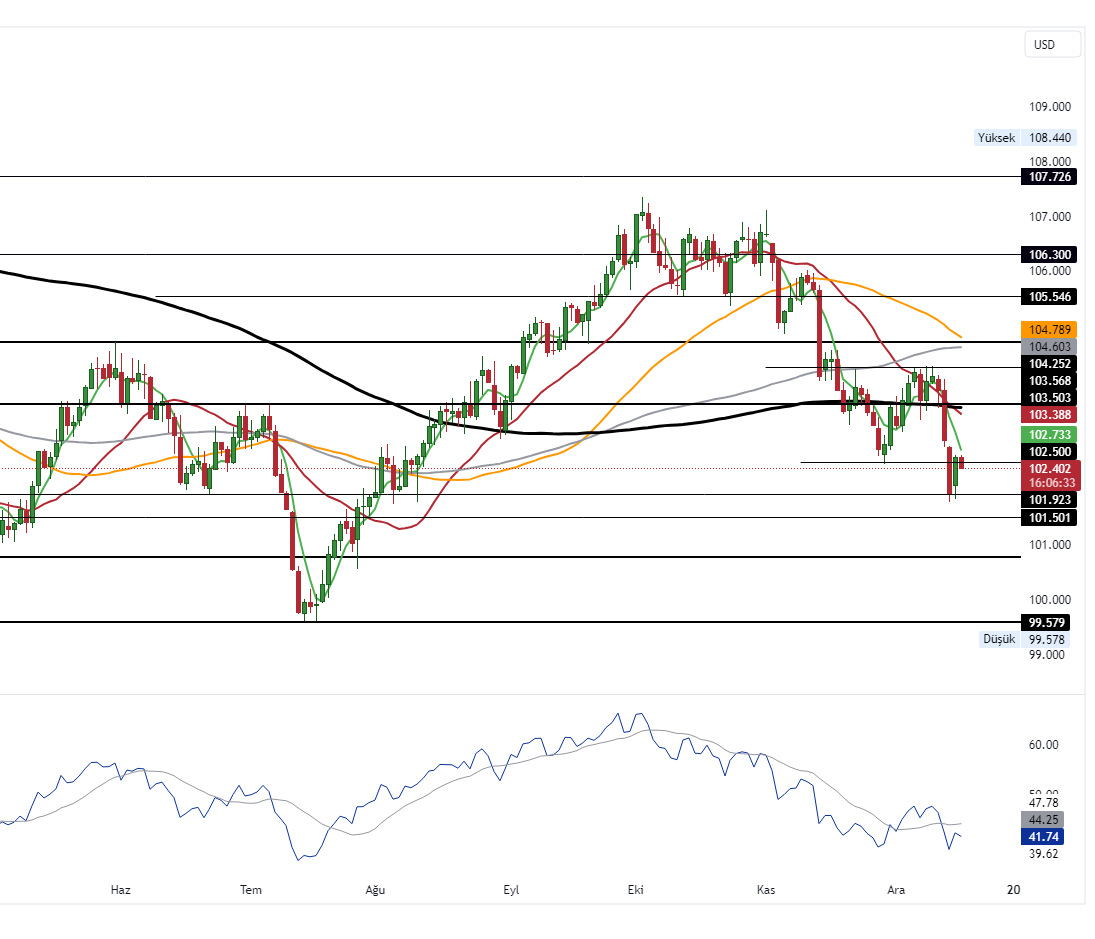The height and width of the screenshot is (939, 1095).
Task: Select the black 107.726 horizontal level label
Action: click(x=1047, y=177)
